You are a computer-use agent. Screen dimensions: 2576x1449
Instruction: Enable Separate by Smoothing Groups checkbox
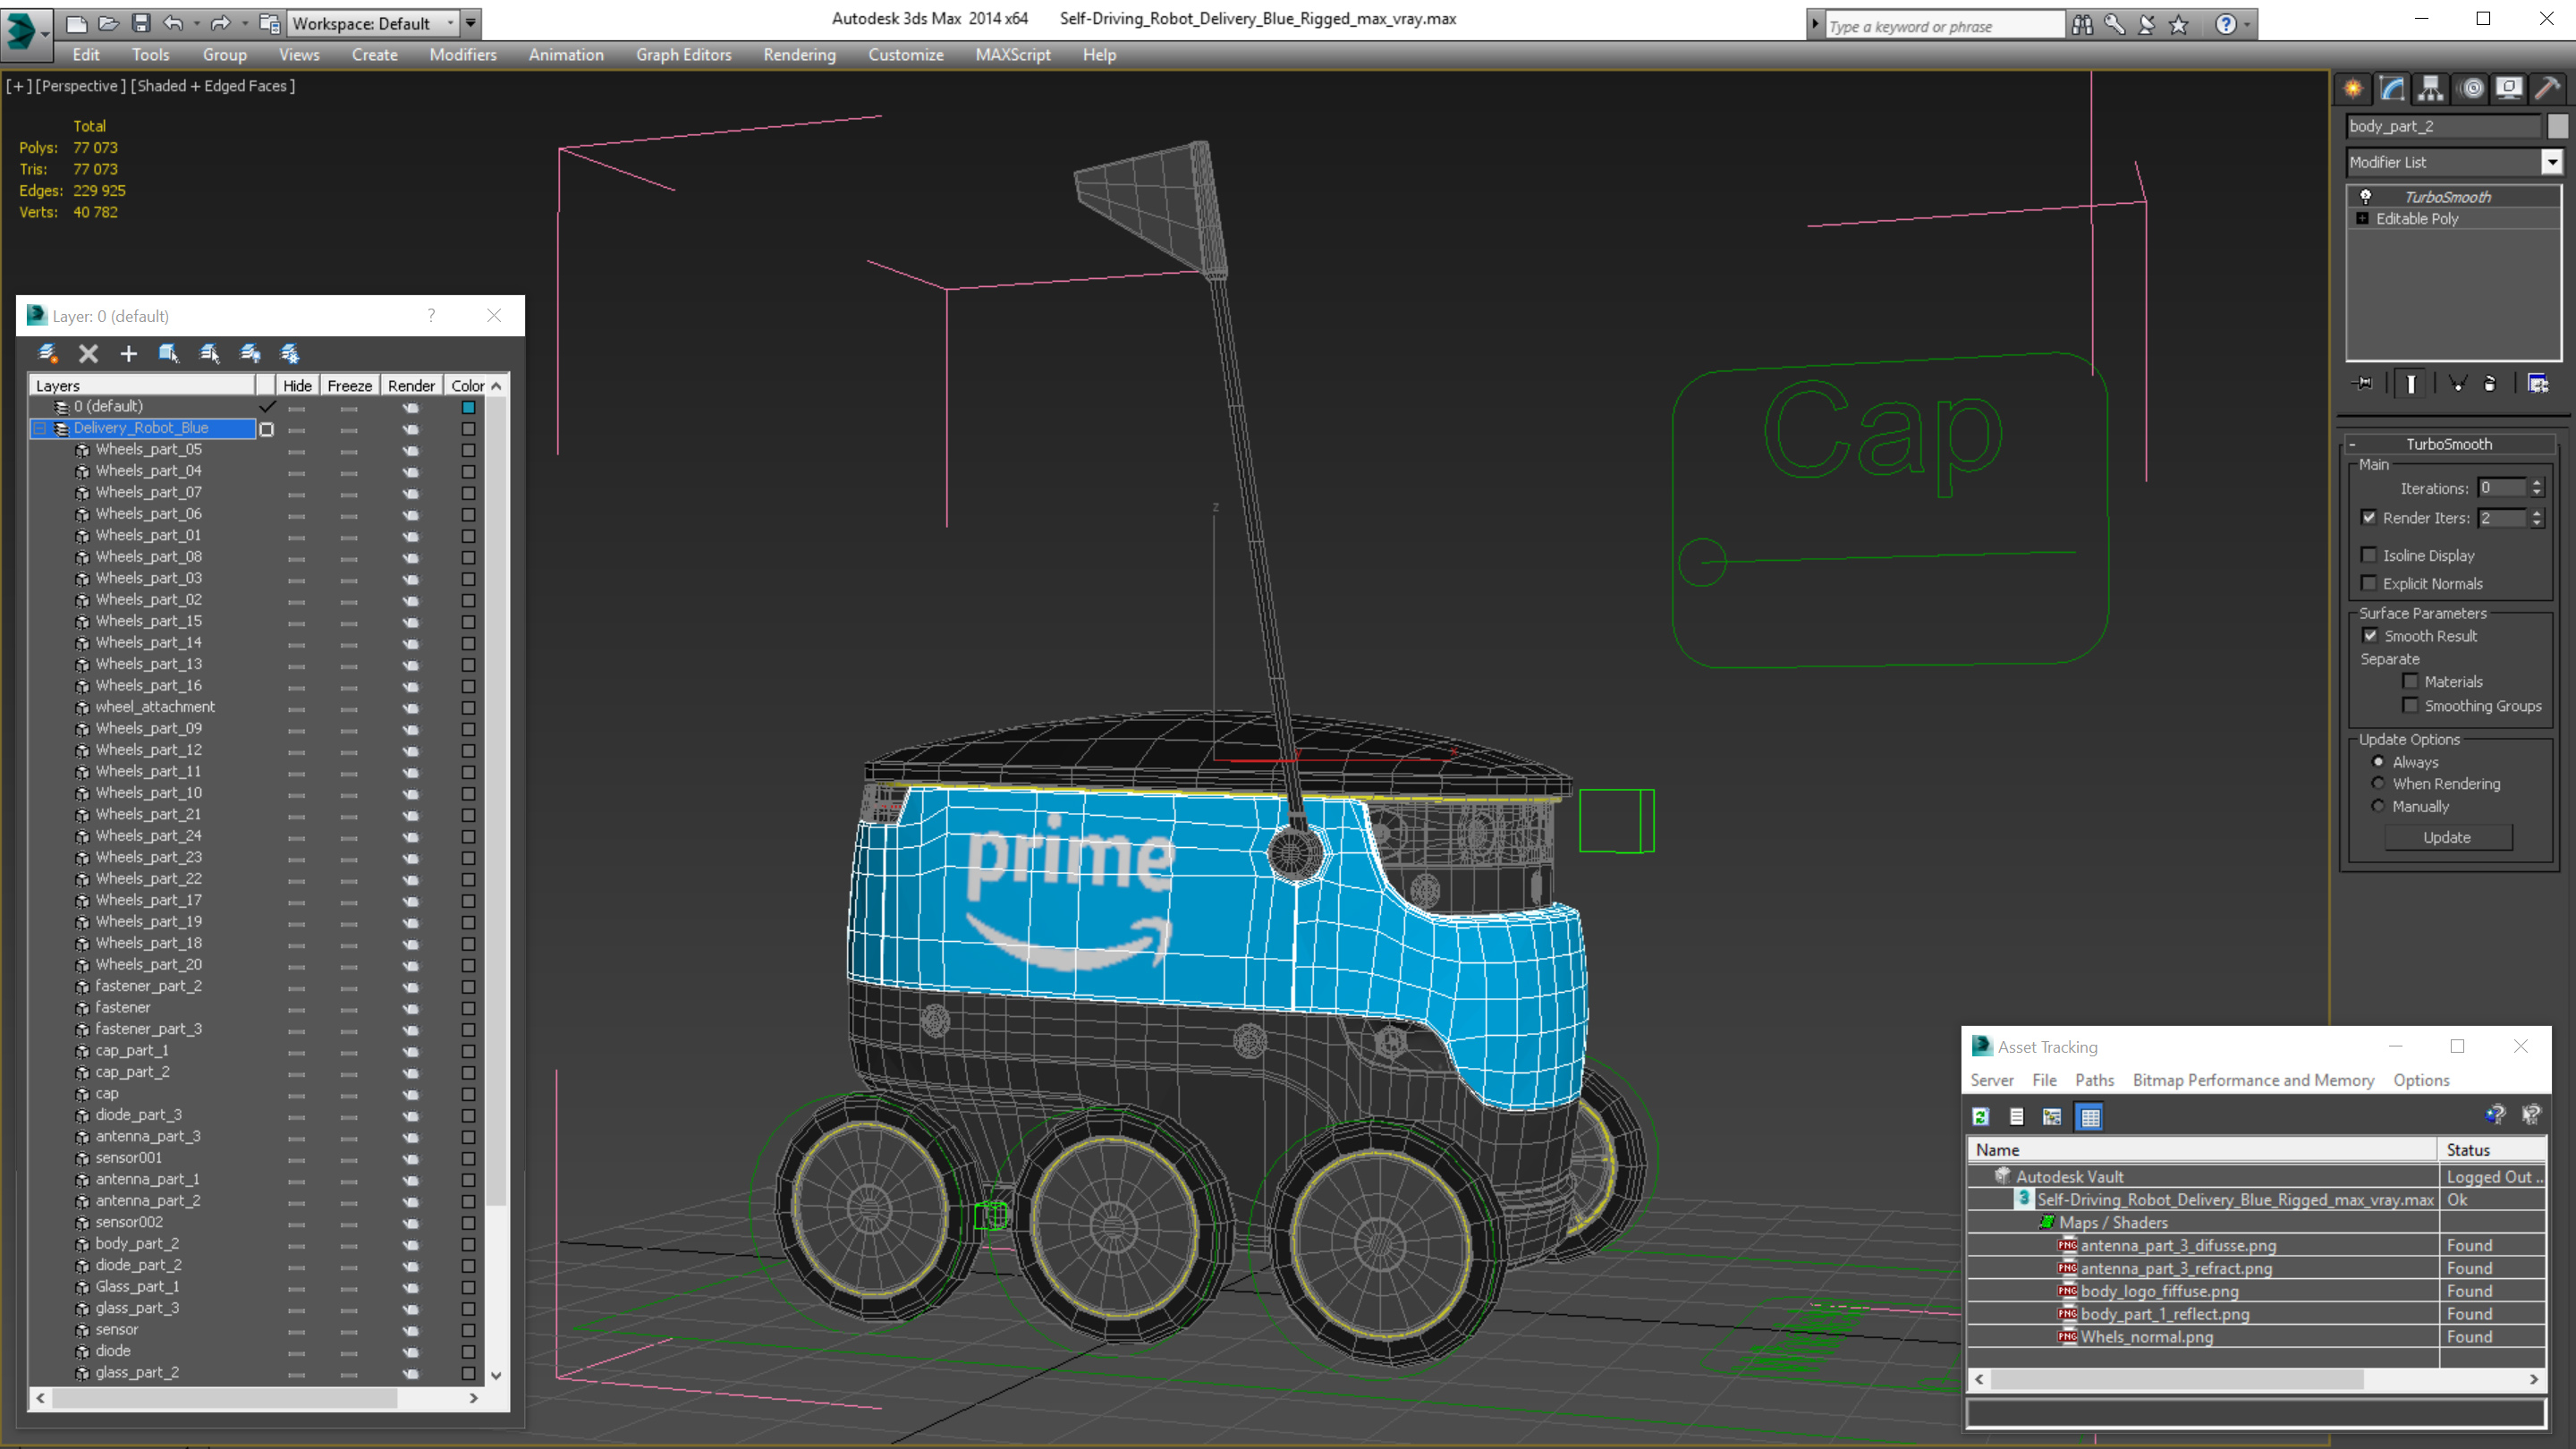coord(2410,706)
